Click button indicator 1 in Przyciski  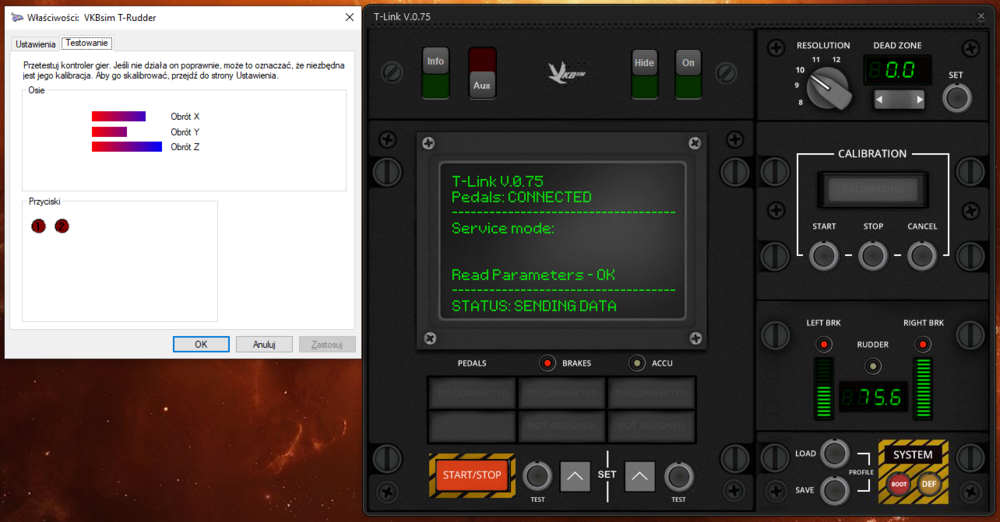38,226
